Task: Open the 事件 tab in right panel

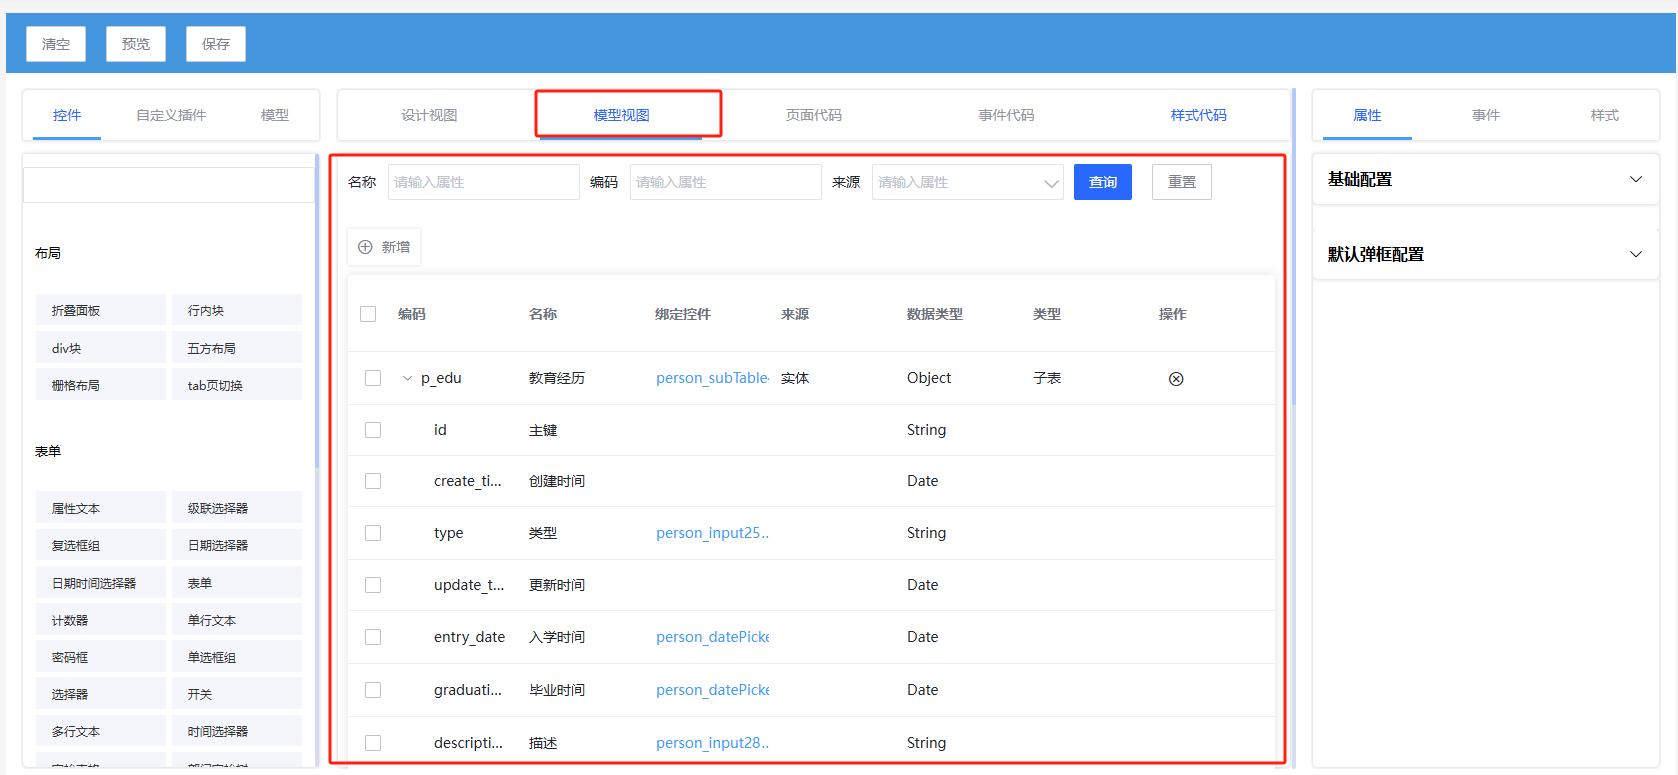Action: coord(1485,115)
